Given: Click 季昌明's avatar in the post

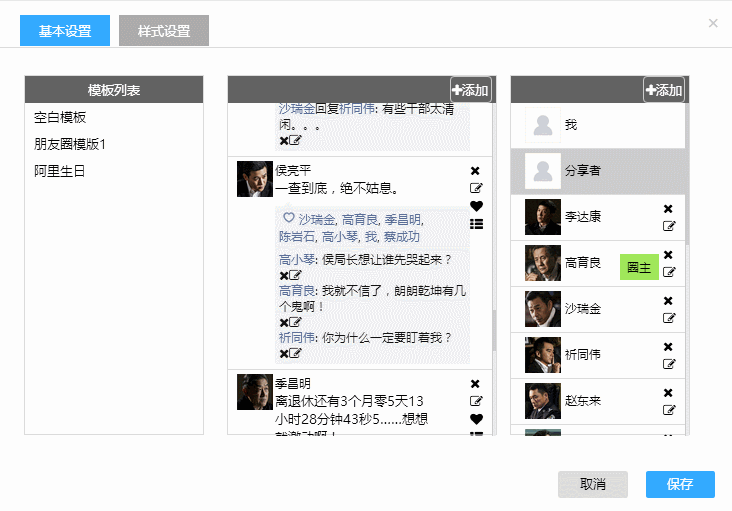Looking at the screenshot, I should 255,392.
